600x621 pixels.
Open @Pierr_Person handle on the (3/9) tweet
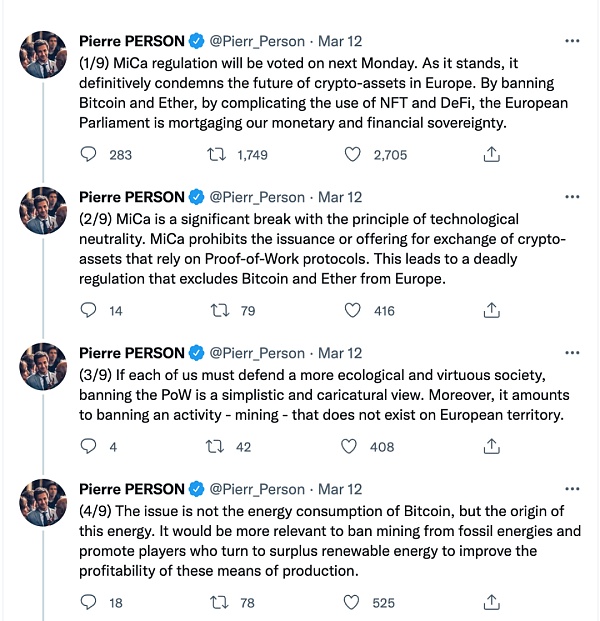(256, 353)
